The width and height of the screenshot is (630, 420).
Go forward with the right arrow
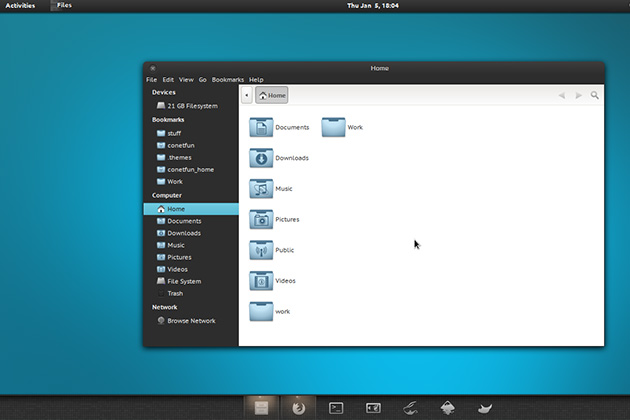578,95
